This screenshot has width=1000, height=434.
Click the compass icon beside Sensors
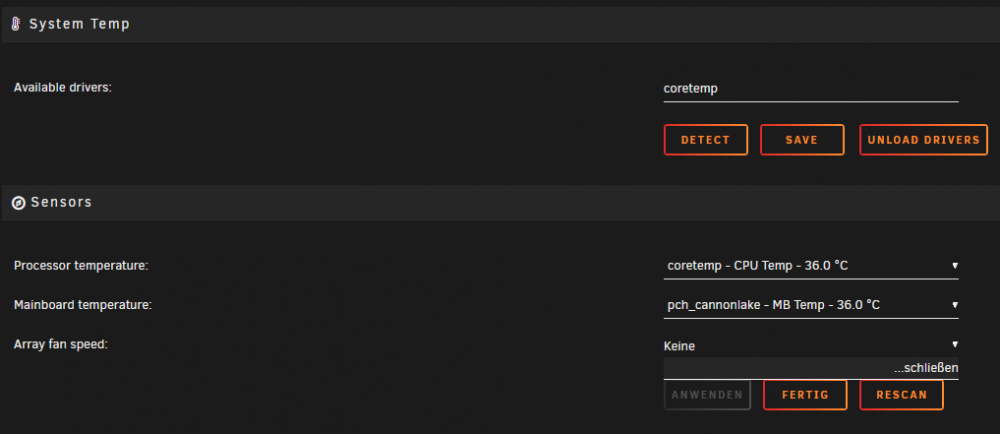18,203
